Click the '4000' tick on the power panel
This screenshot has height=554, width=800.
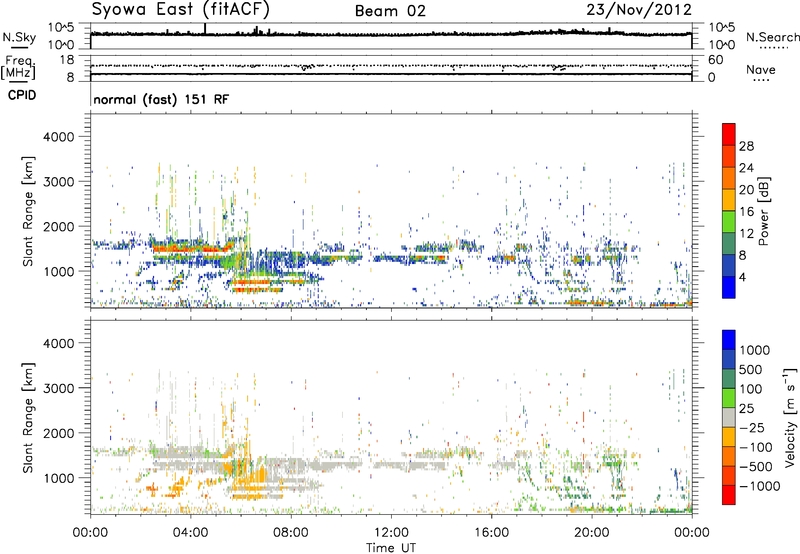click(58, 137)
